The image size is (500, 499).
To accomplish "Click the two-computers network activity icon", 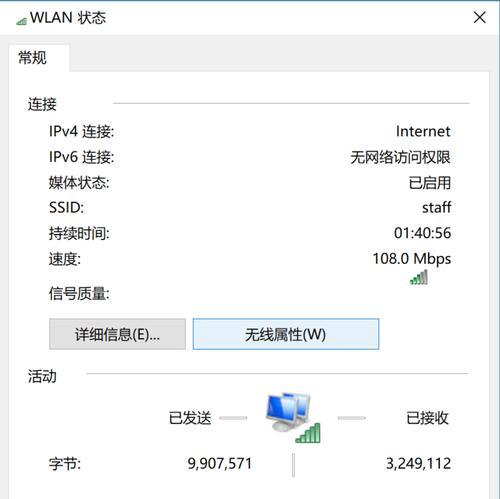I will tap(288, 411).
